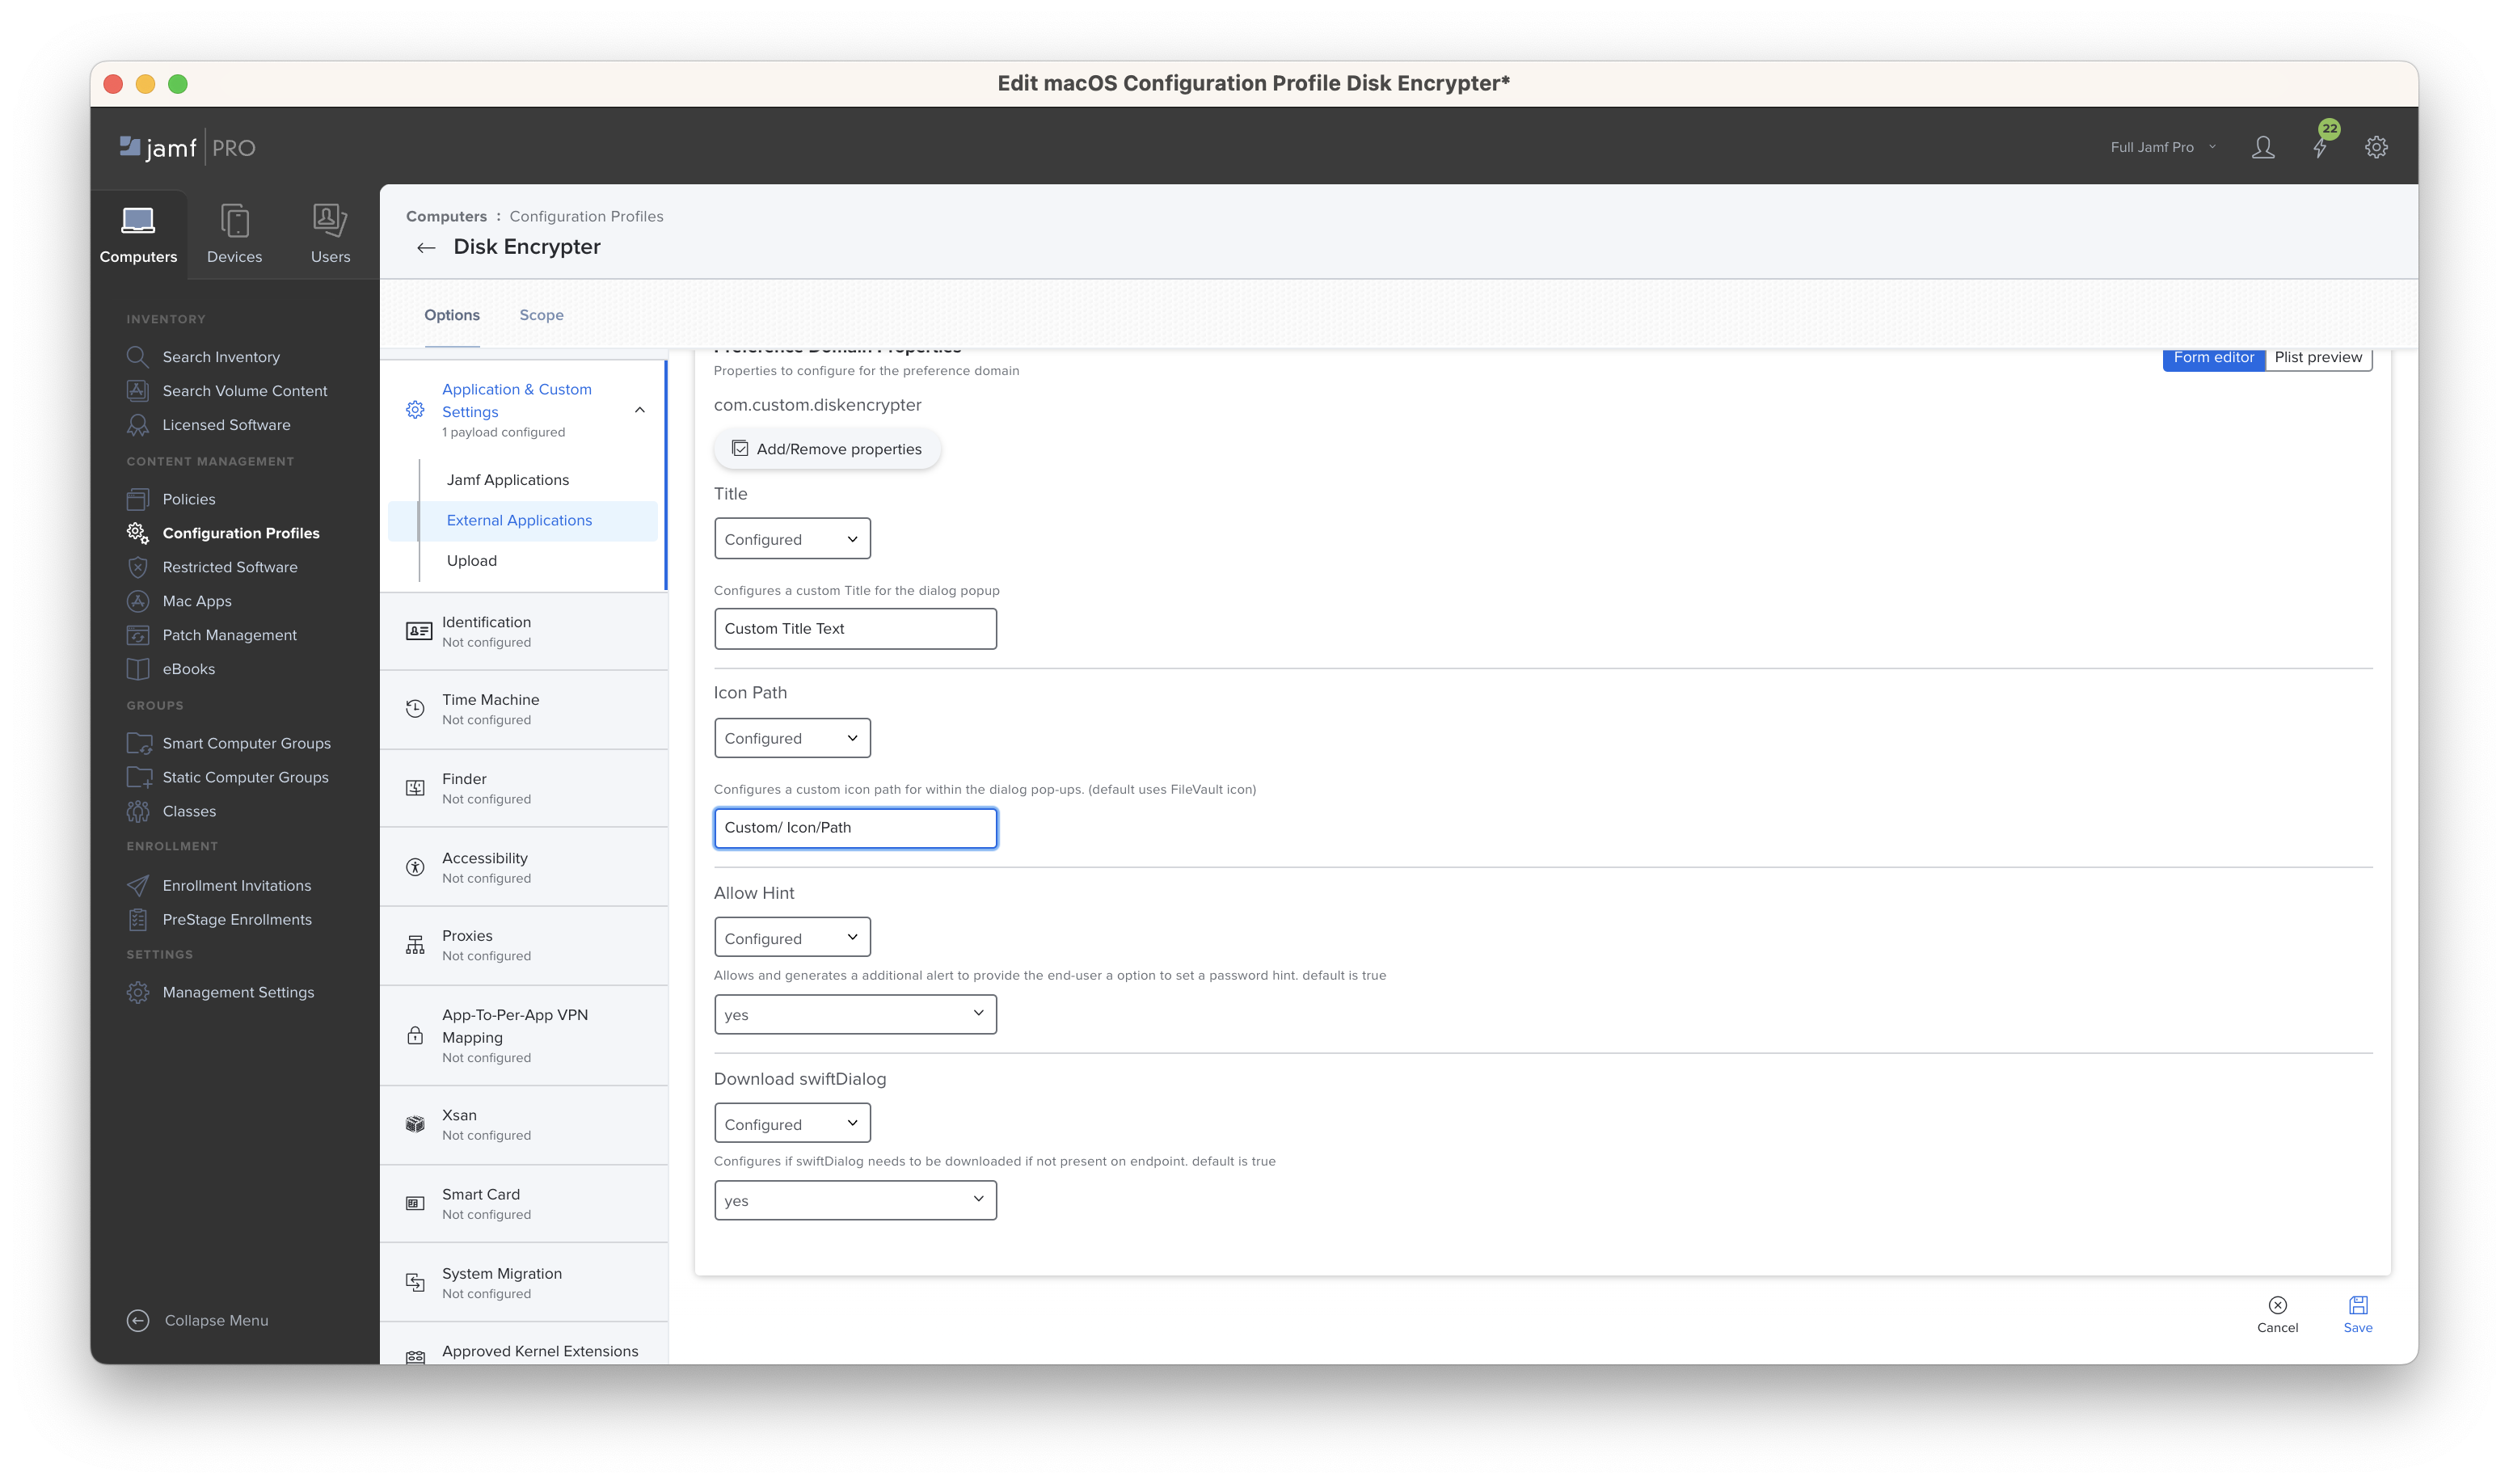Screen dimensions: 2509x1484
Task: Open the Download swiftDialog value dropdown
Action: point(855,1199)
